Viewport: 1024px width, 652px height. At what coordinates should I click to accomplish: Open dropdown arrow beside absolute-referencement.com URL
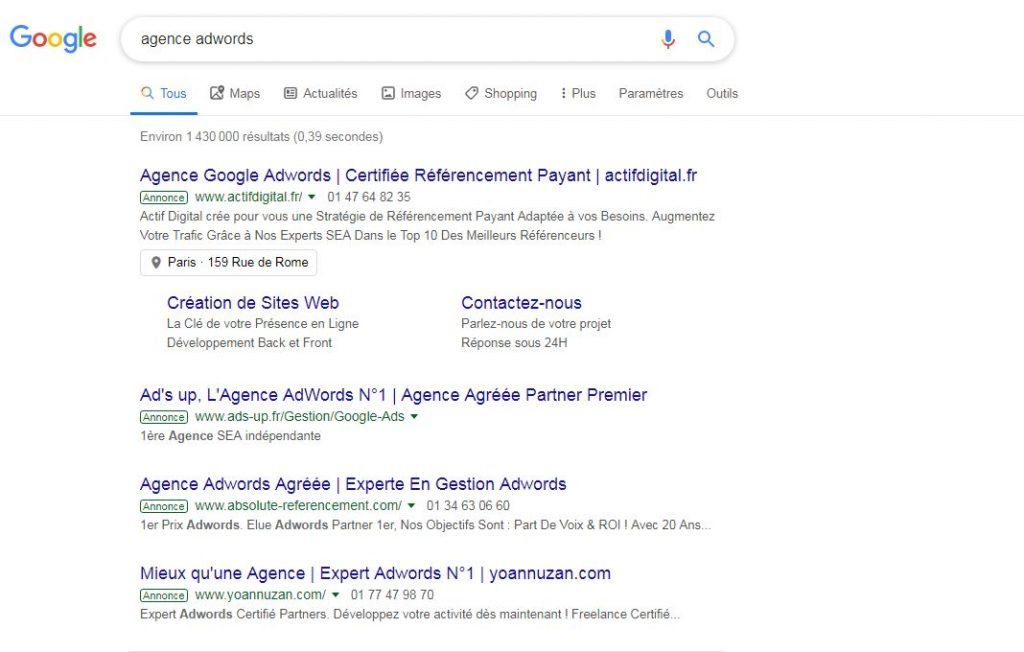pyautogui.click(x=411, y=505)
